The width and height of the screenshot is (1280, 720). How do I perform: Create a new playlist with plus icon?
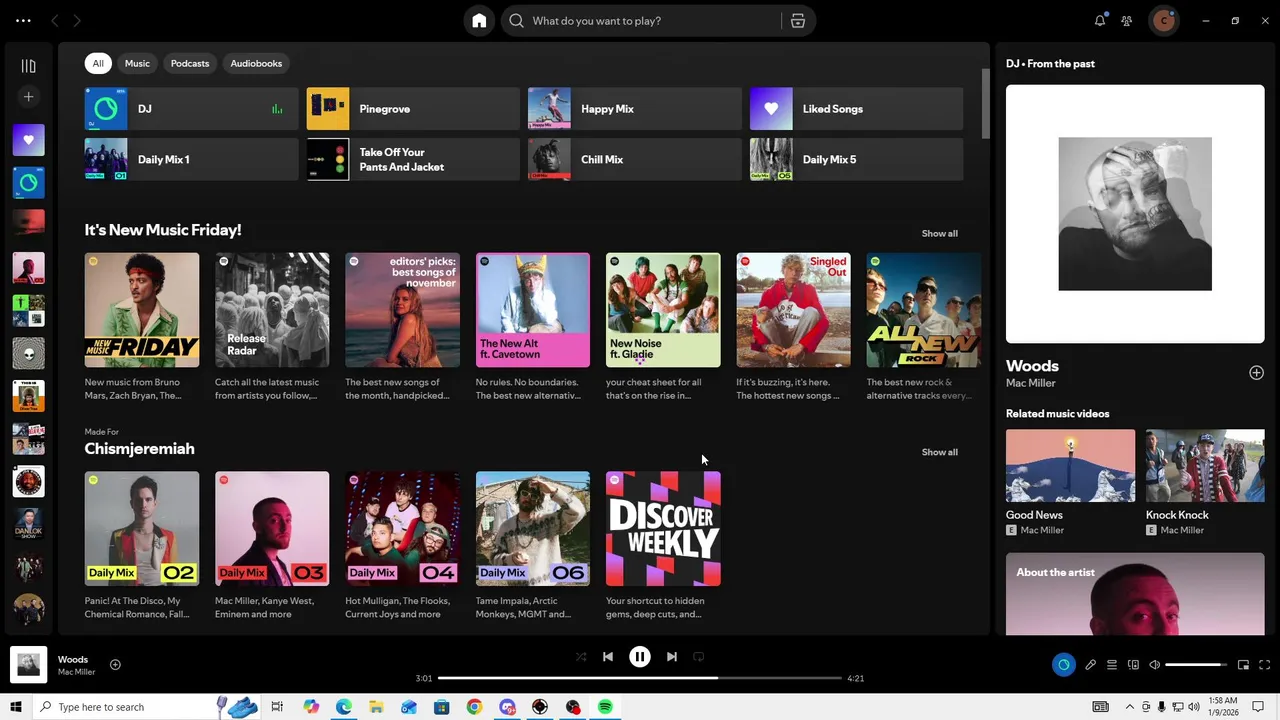[28, 97]
